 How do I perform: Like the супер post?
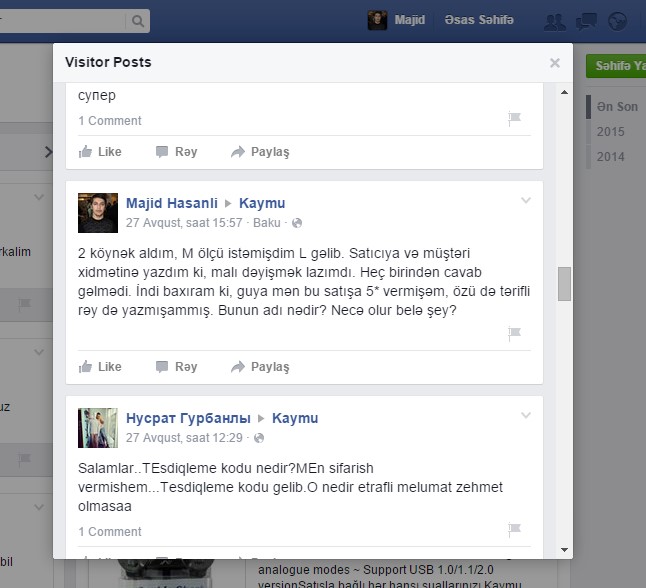[x=100, y=152]
